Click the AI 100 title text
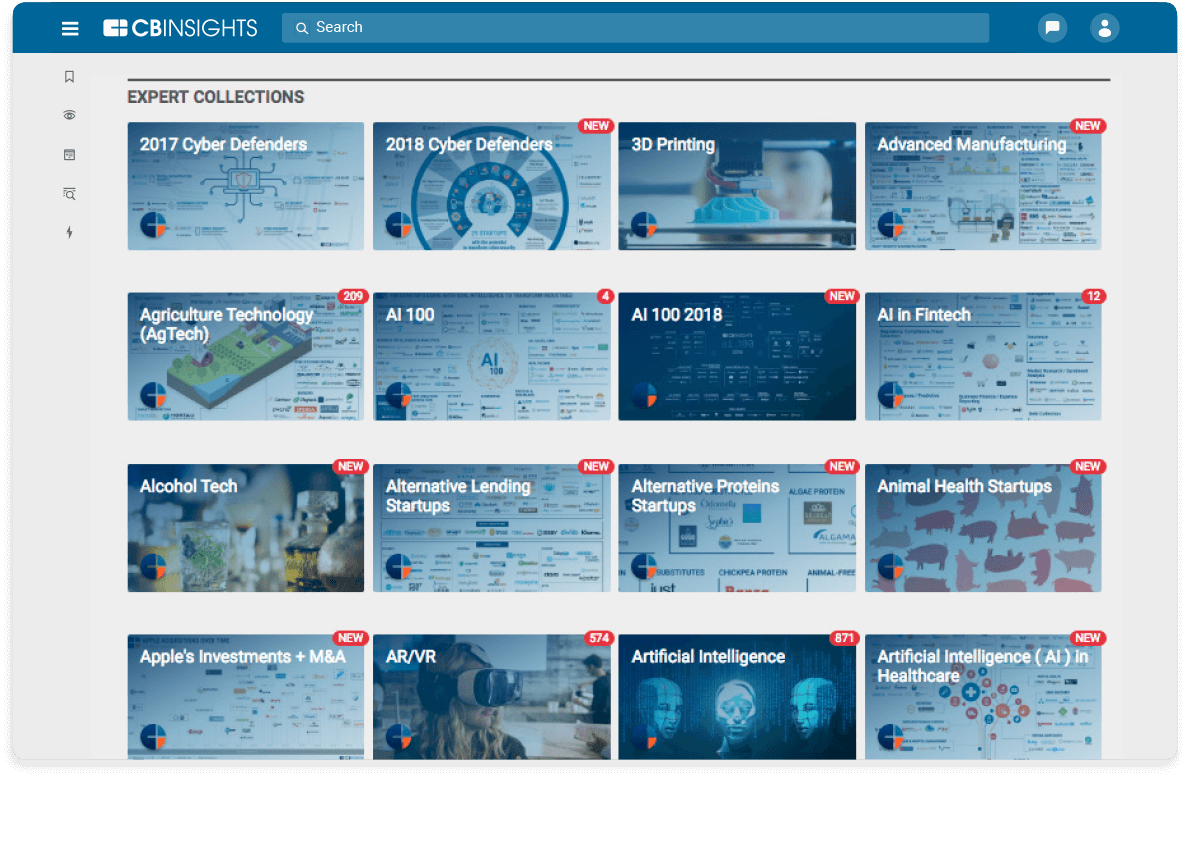 point(410,315)
